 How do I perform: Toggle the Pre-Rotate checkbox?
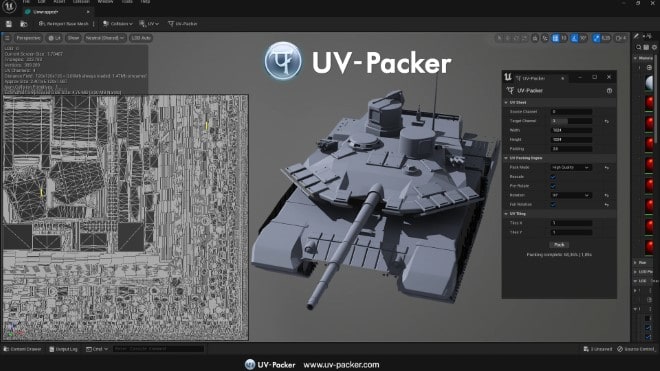click(554, 186)
